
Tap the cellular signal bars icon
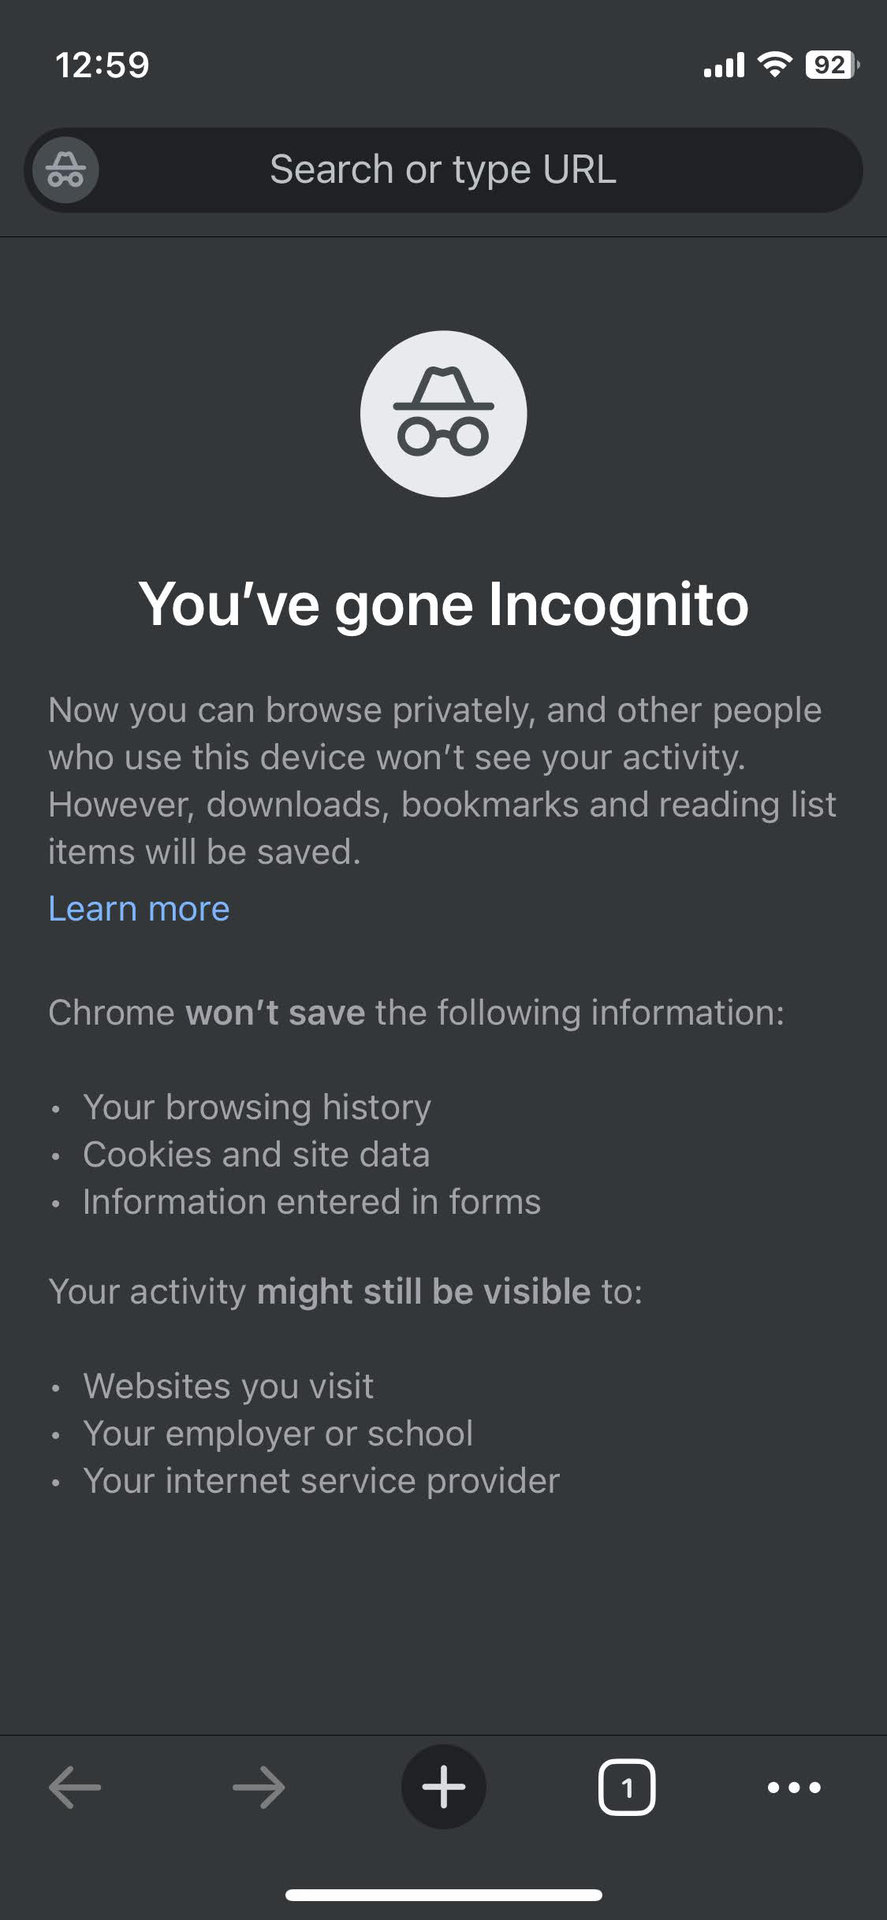click(x=724, y=66)
